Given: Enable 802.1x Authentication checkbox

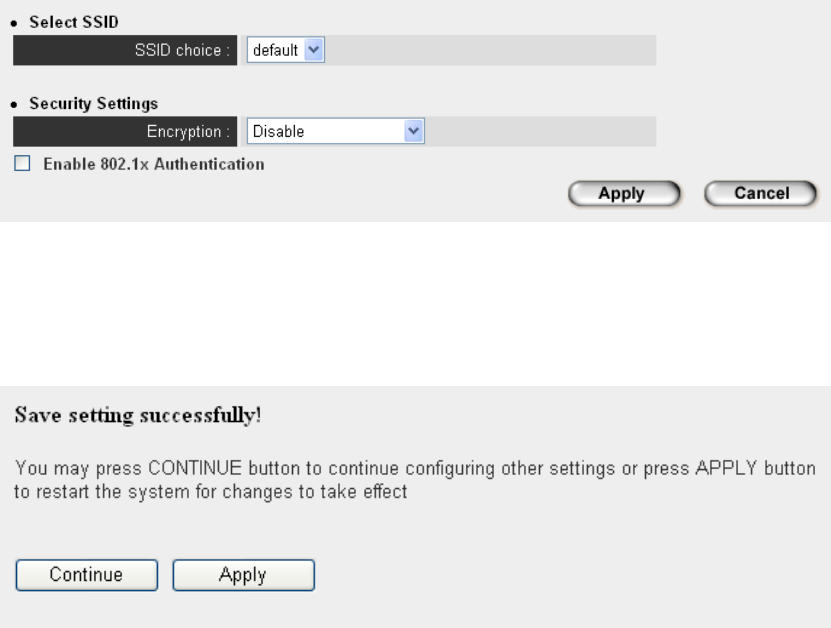Looking at the screenshot, I should [22, 163].
